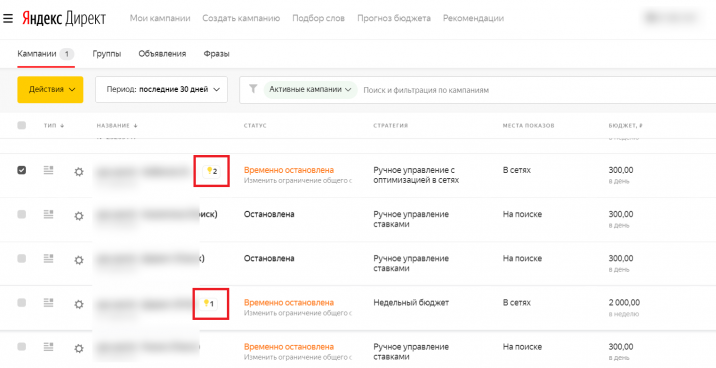Expand the yellow Действия dropdown
The width and height of the screenshot is (716, 368).
coord(50,89)
